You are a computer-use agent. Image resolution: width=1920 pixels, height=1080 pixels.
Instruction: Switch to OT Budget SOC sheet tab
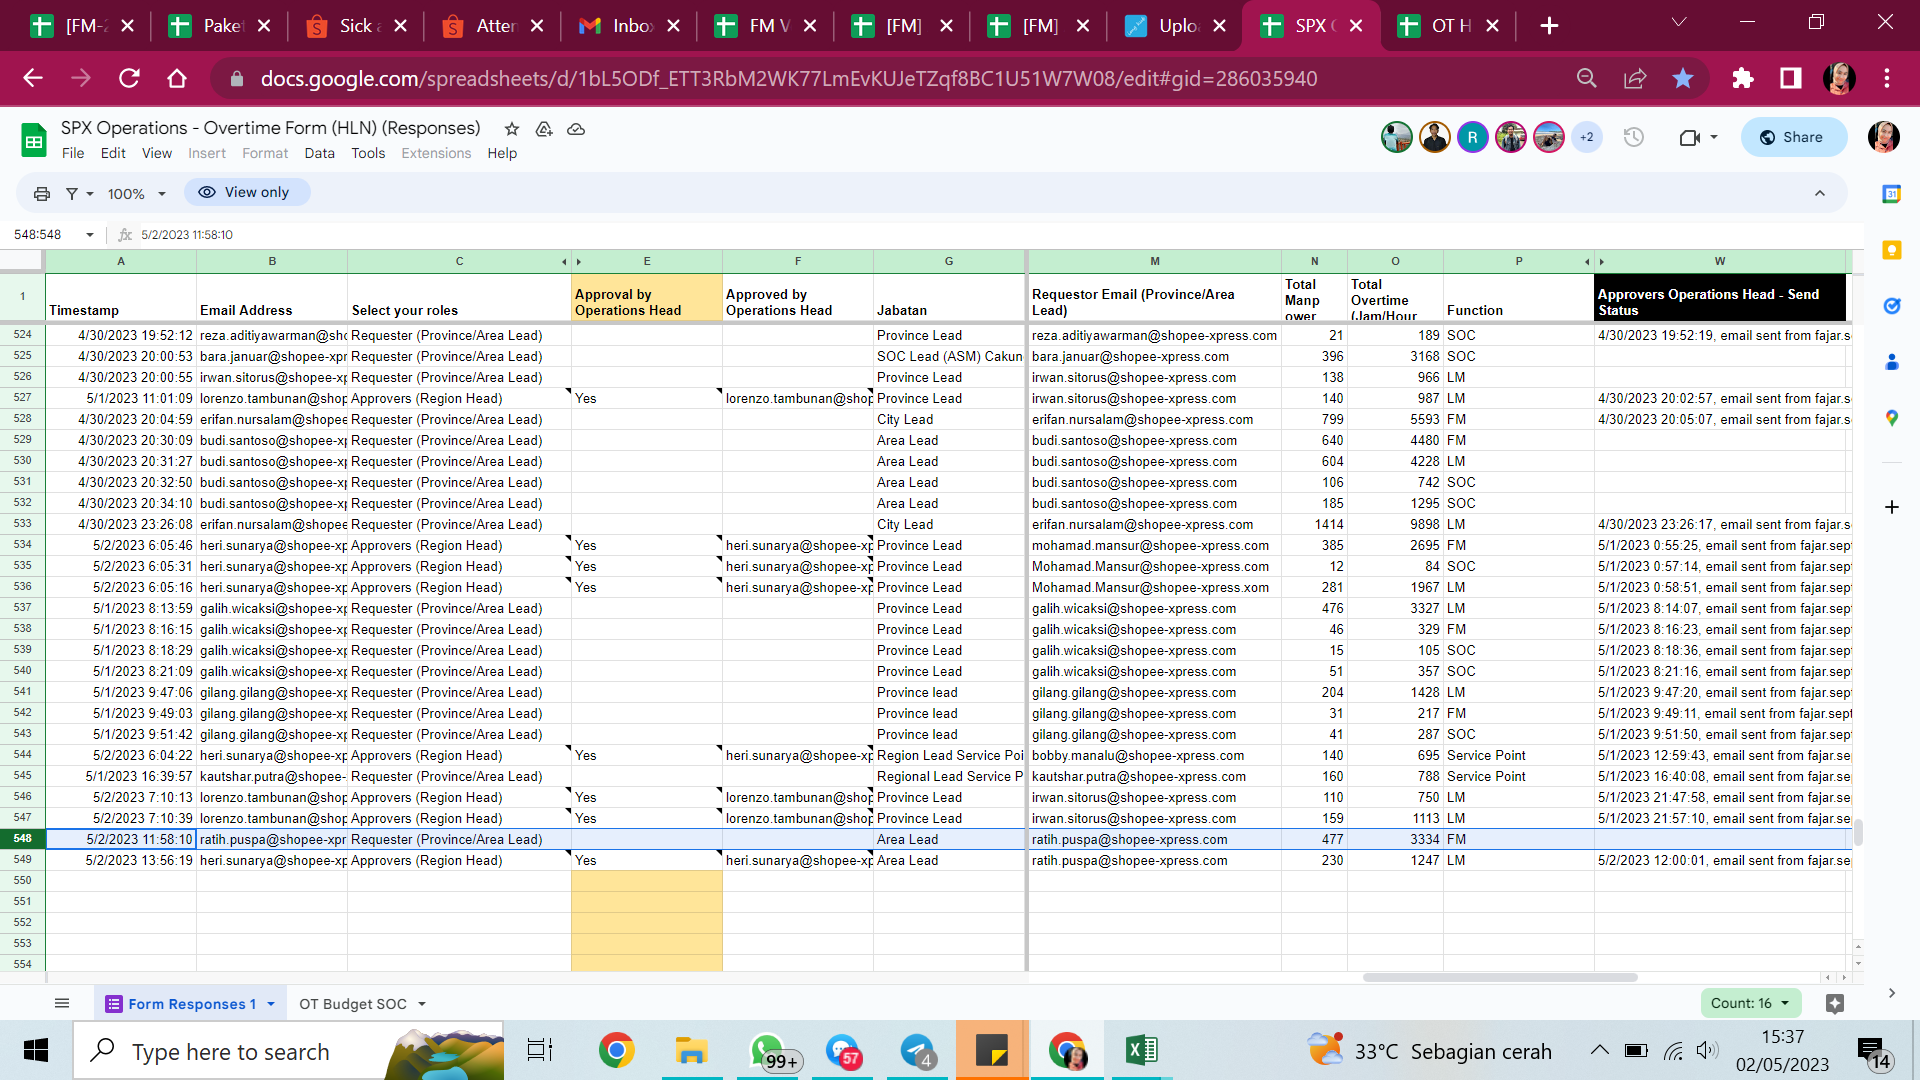(353, 1004)
